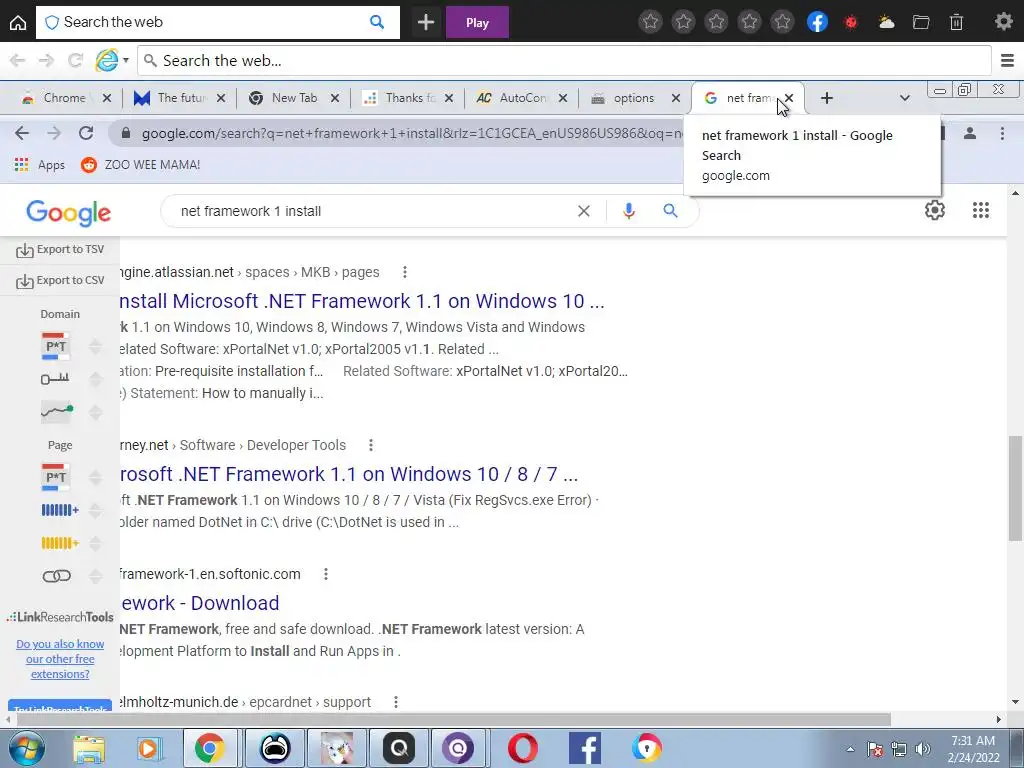This screenshot has height=768, width=1024.
Task: Search using the magnifier in the top search box
Action: coord(377,22)
